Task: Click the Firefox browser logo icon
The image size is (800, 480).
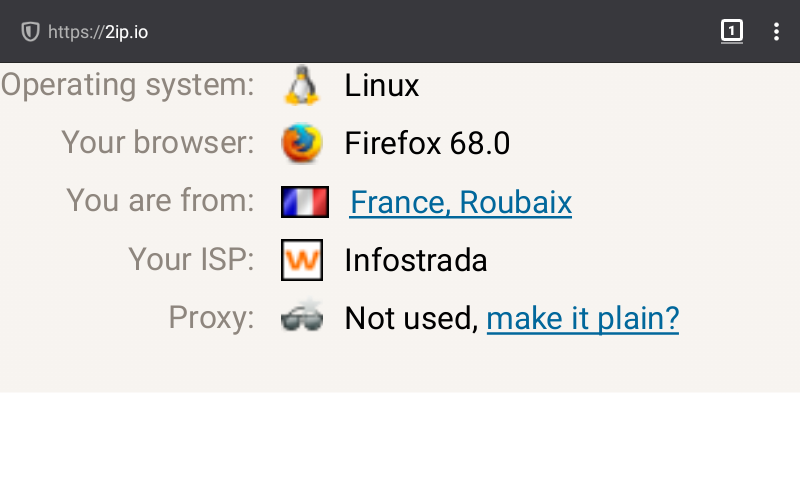Action: (x=301, y=144)
